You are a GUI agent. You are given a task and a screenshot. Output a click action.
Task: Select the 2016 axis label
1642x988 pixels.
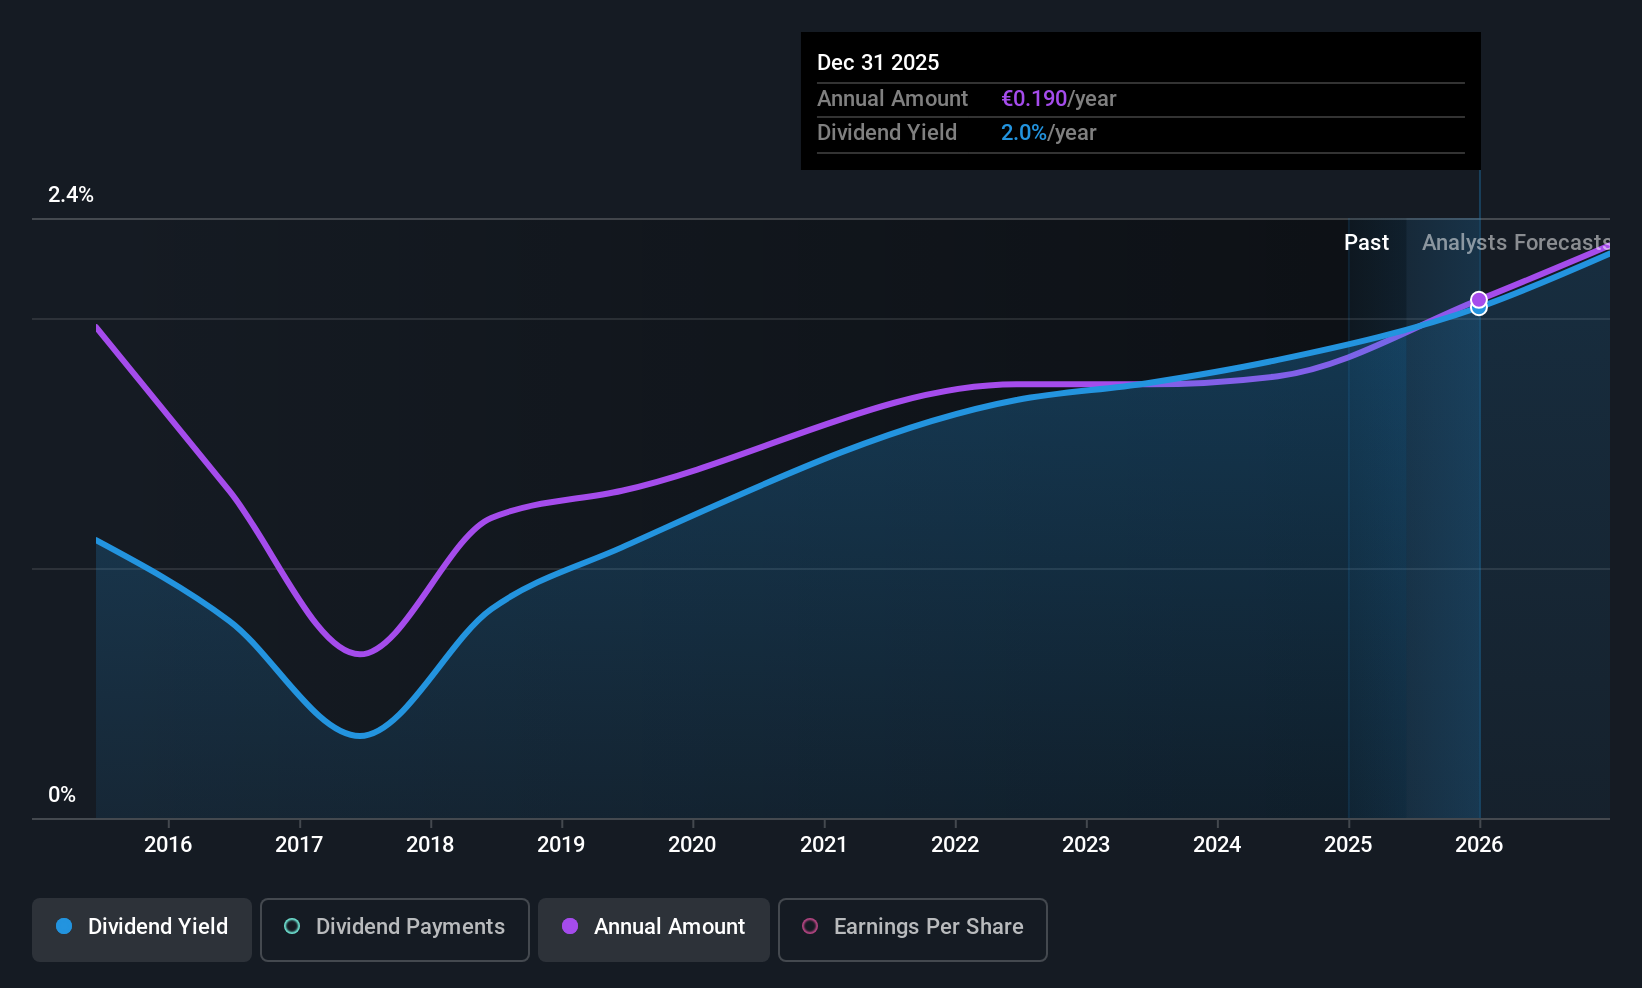click(168, 845)
